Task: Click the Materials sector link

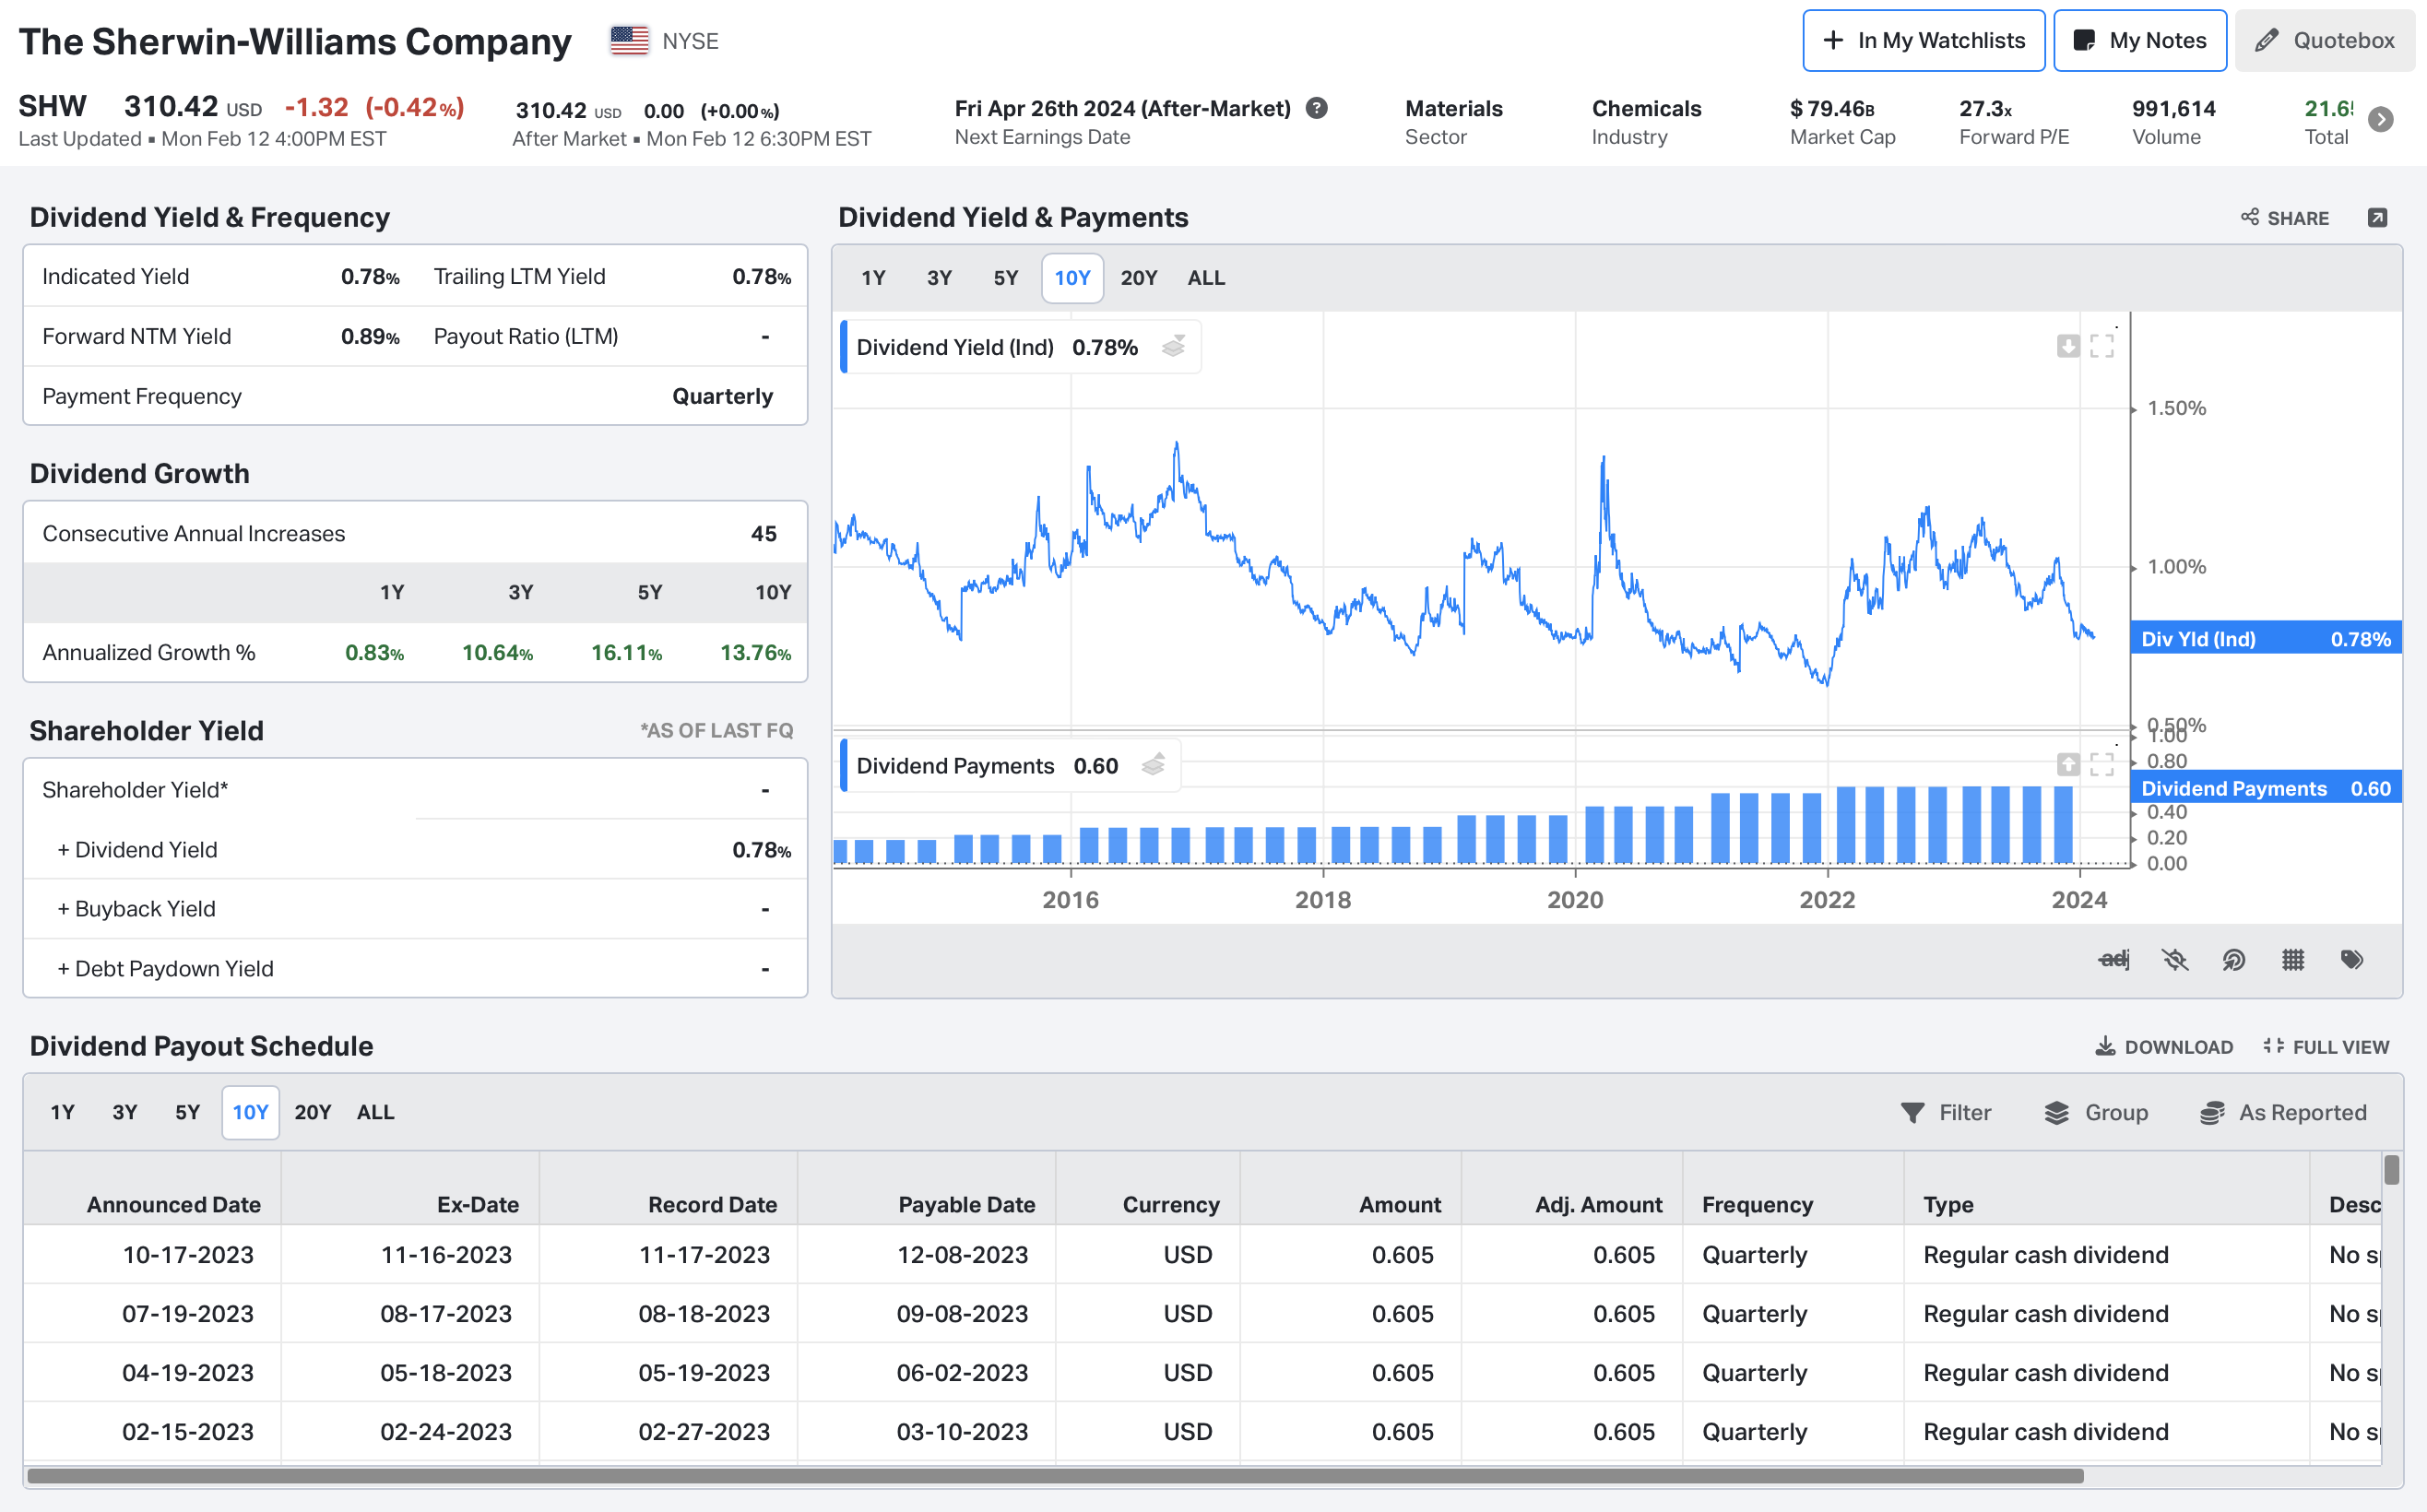Action: click(x=1453, y=108)
